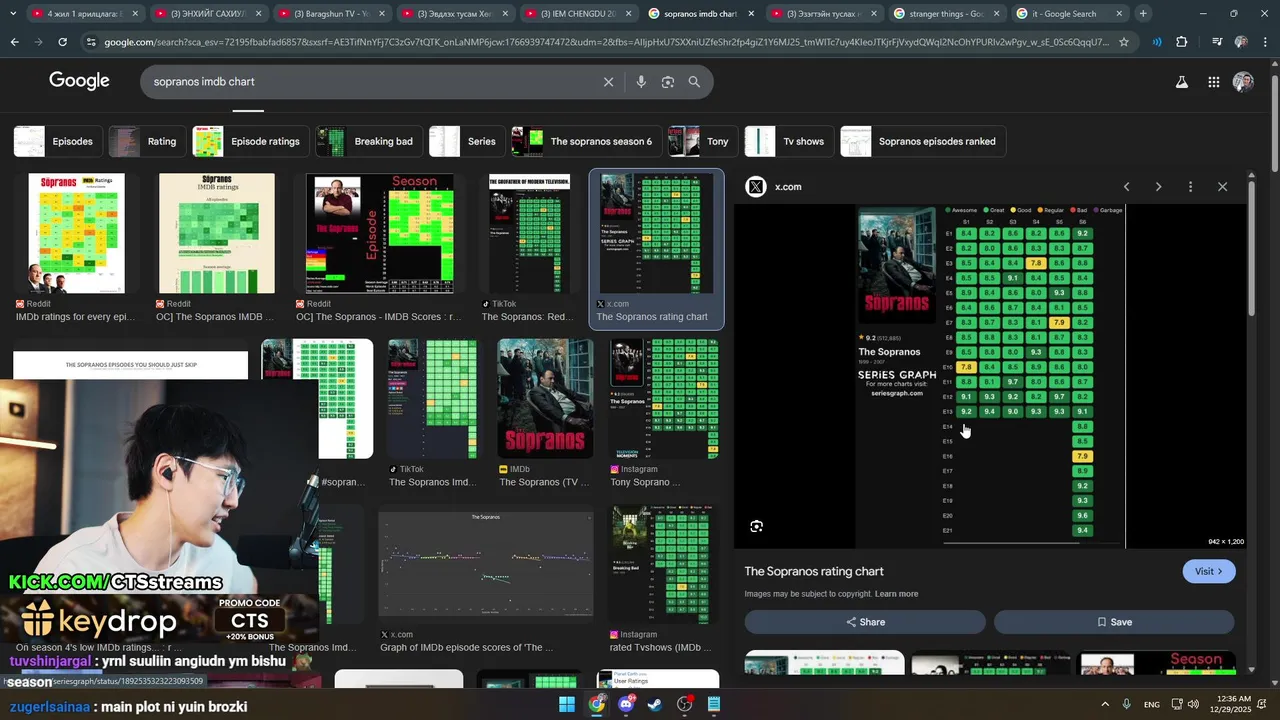
Task: Filter by Tv shows chip
Action: [789, 141]
